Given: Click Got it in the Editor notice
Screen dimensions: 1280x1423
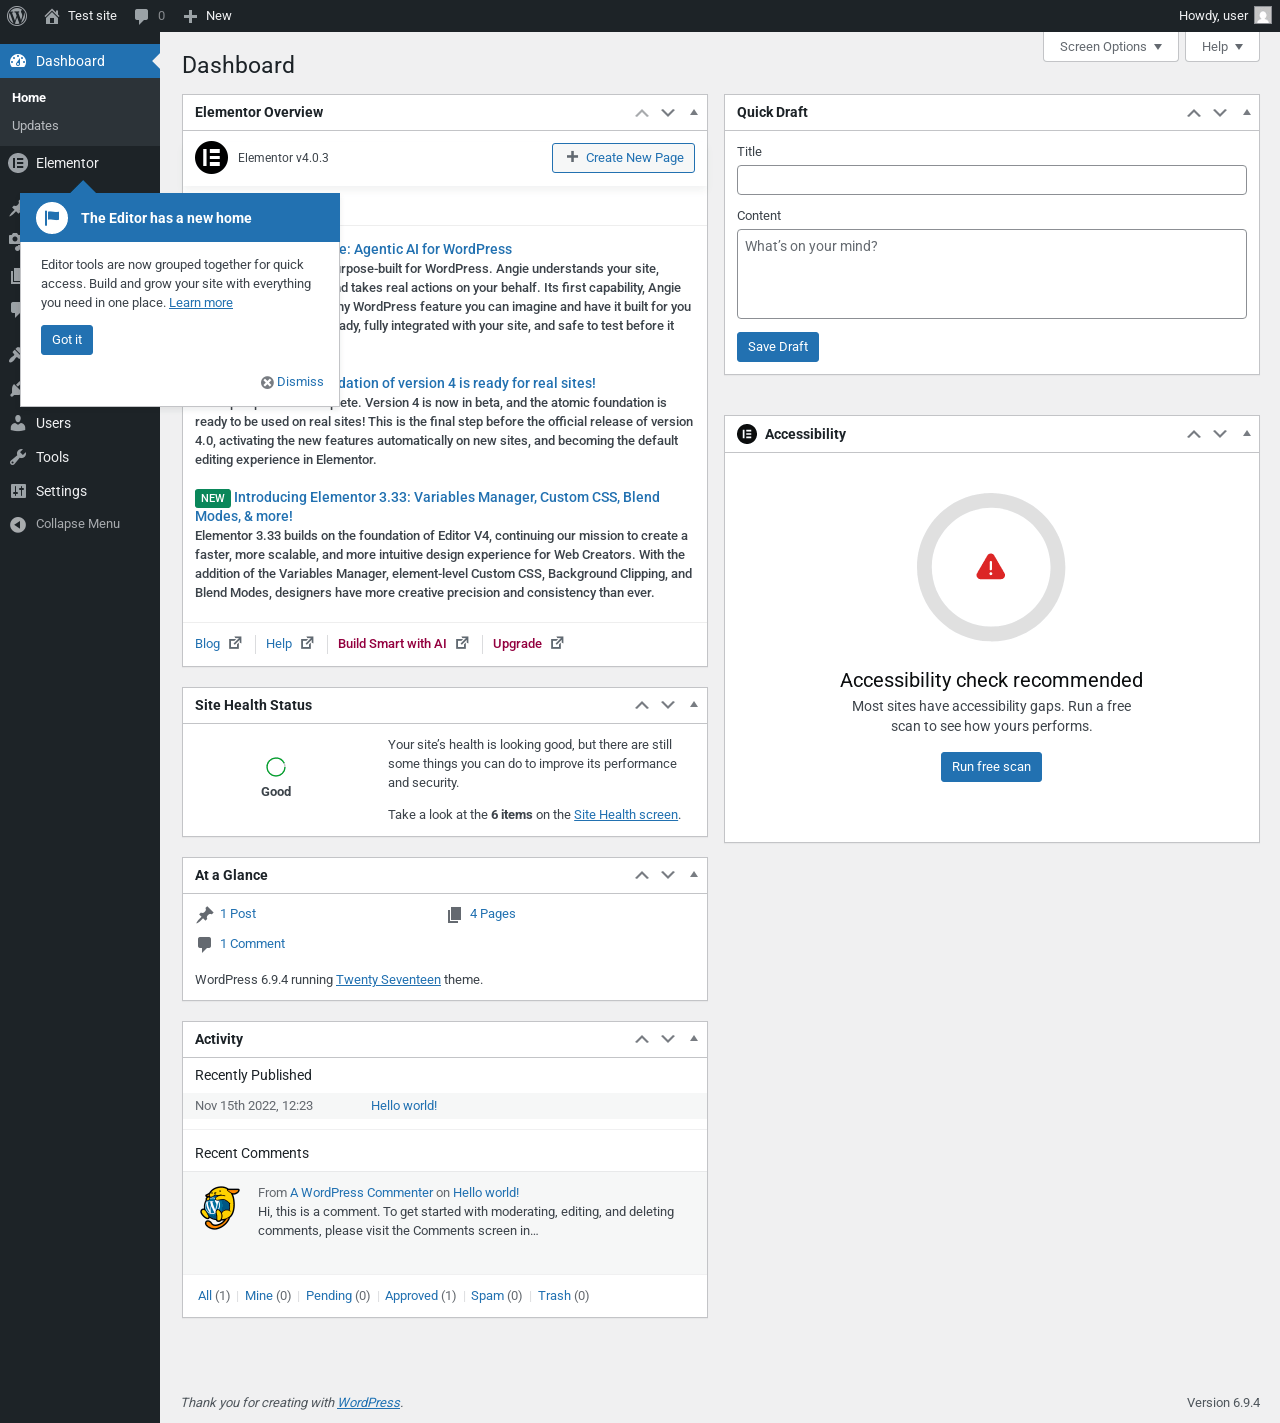Looking at the screenshot, I should (67, 340).
